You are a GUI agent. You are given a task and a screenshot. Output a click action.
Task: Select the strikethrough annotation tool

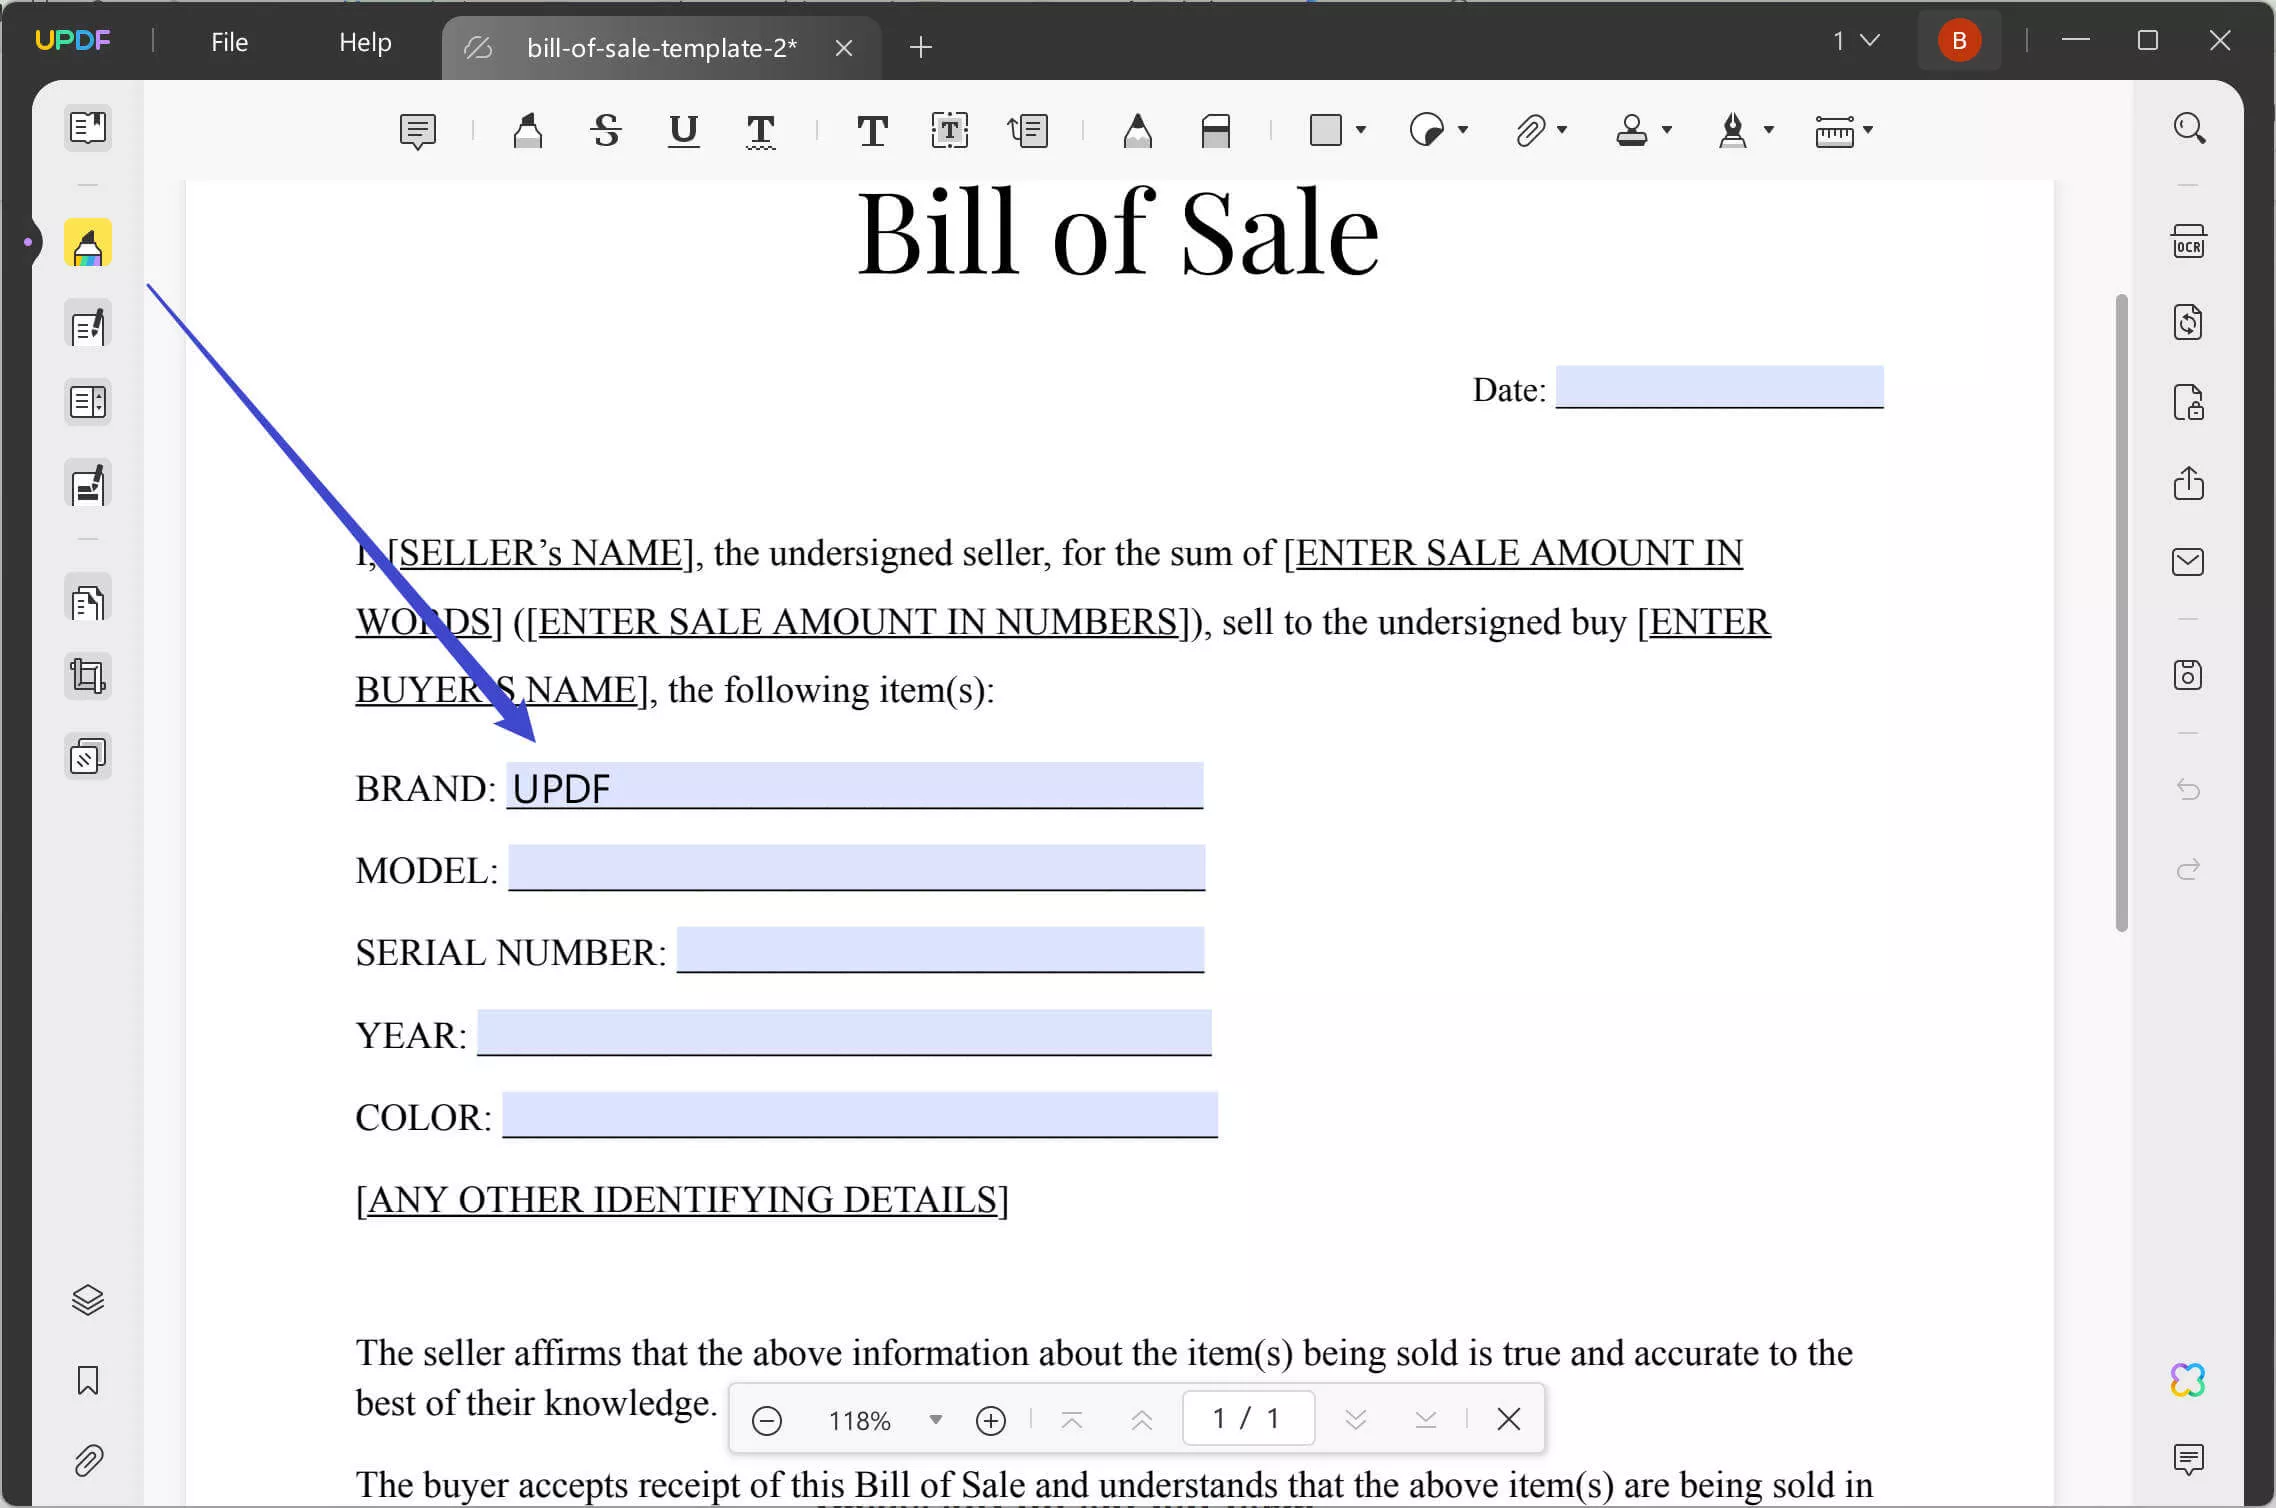[605, 130]
